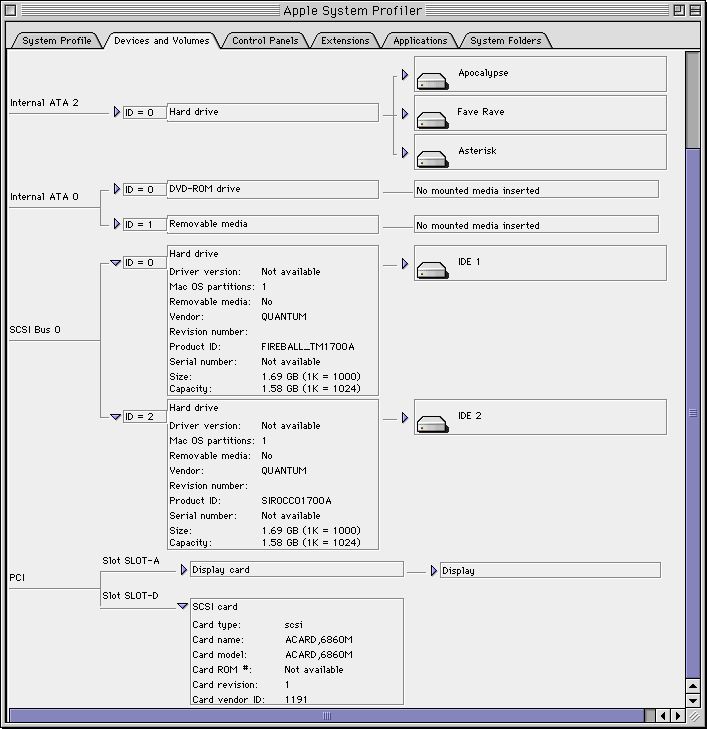Click the IDE 2 volume disk icon
The height and width of the screenshot is (729, 707).
click(432, 423)
